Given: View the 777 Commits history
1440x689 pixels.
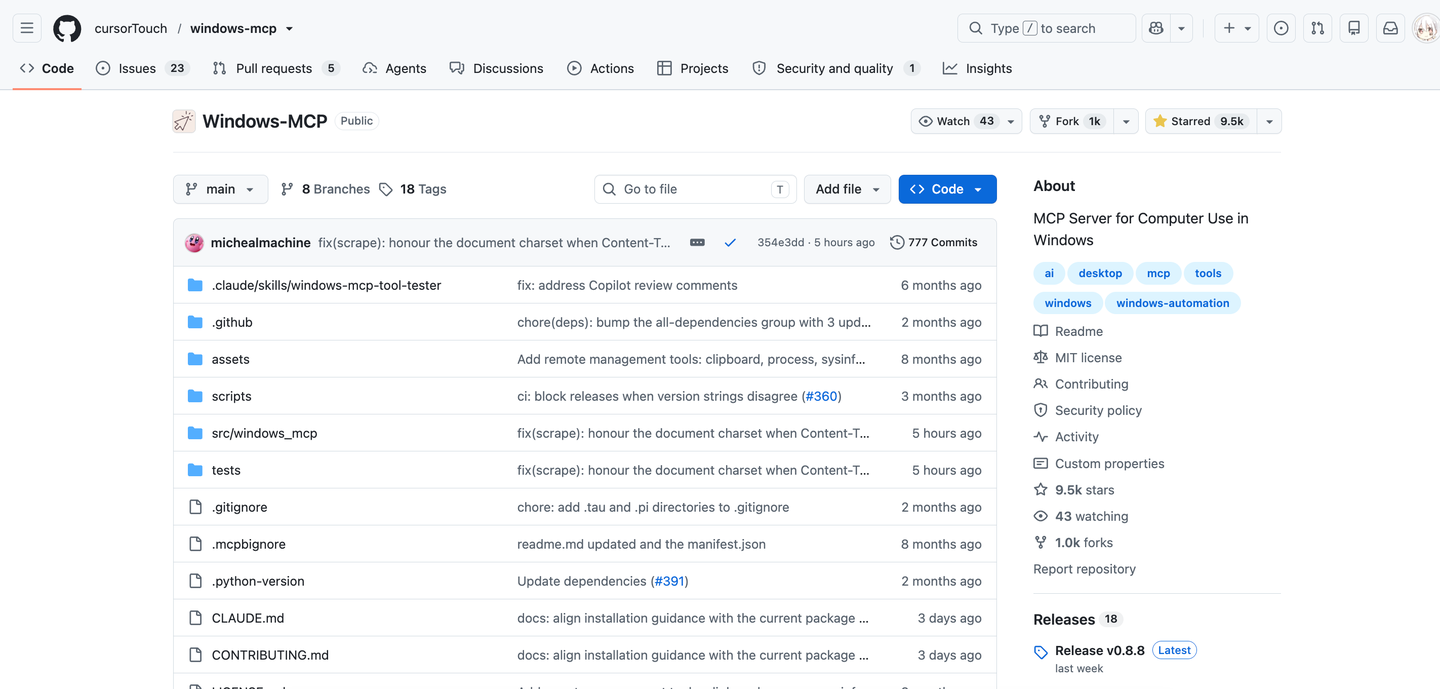Looking at the screenshot, I should (934, 243).
